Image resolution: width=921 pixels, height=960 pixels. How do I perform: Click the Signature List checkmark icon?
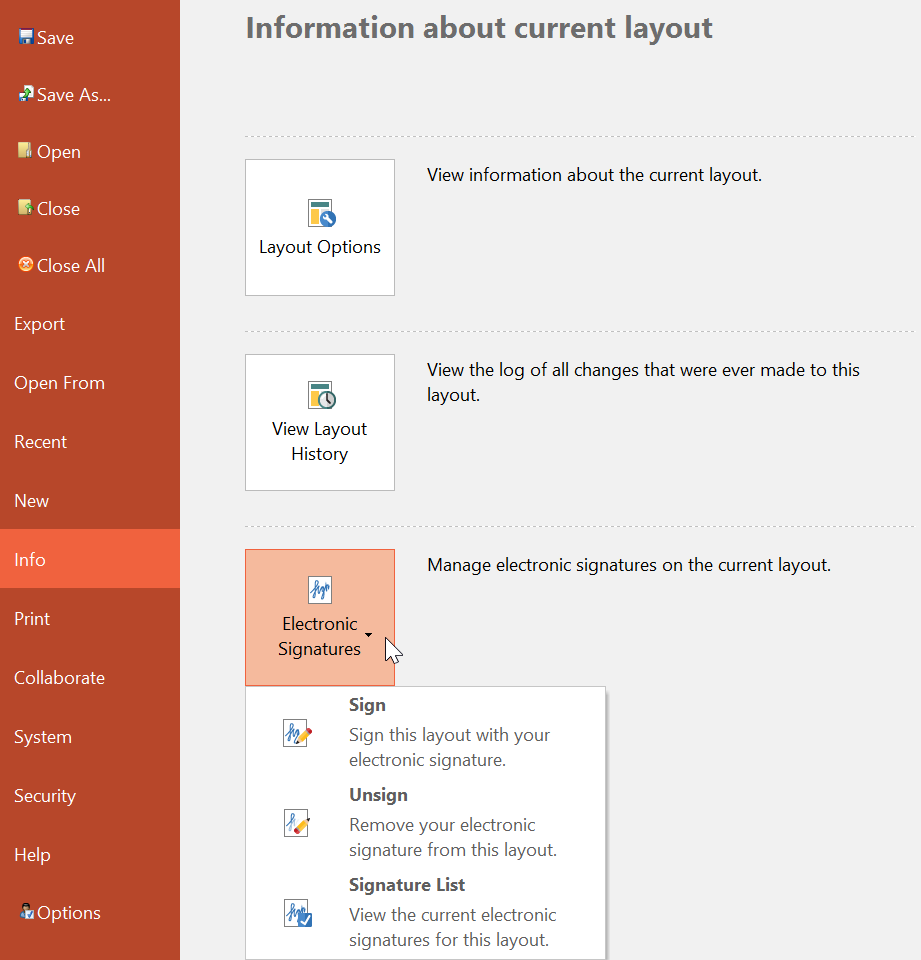(298, 913)
